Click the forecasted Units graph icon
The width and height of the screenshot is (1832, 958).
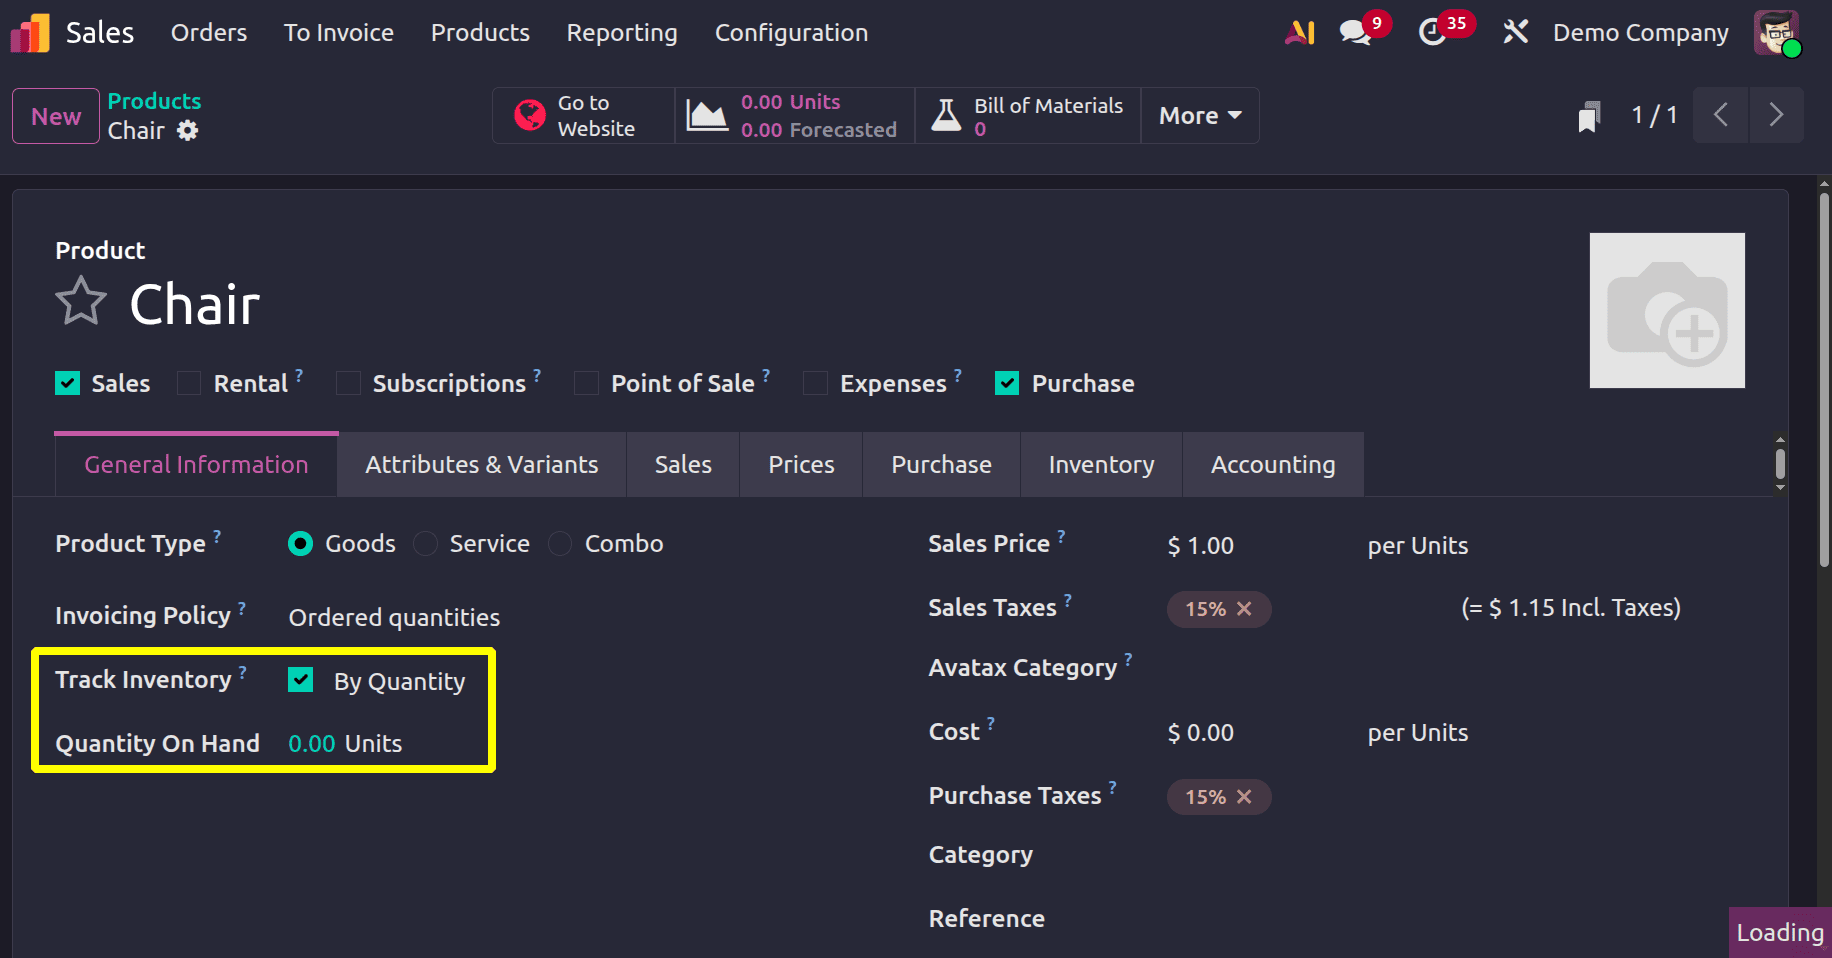click(x=706, y=114)
